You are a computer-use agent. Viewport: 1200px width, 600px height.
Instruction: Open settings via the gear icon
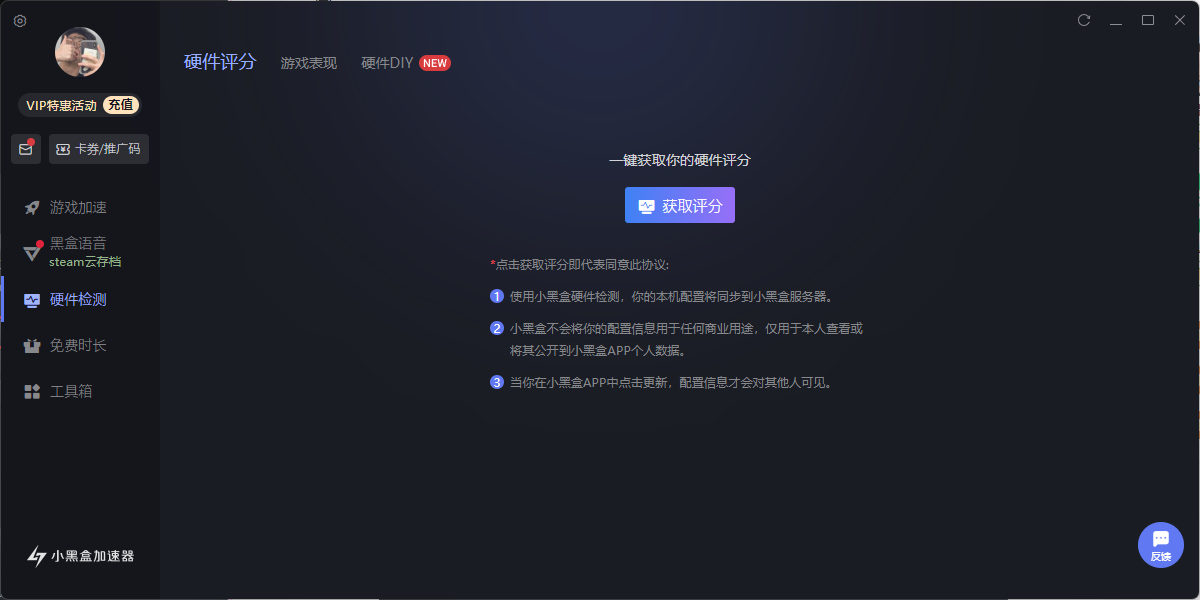pos(20,21)
